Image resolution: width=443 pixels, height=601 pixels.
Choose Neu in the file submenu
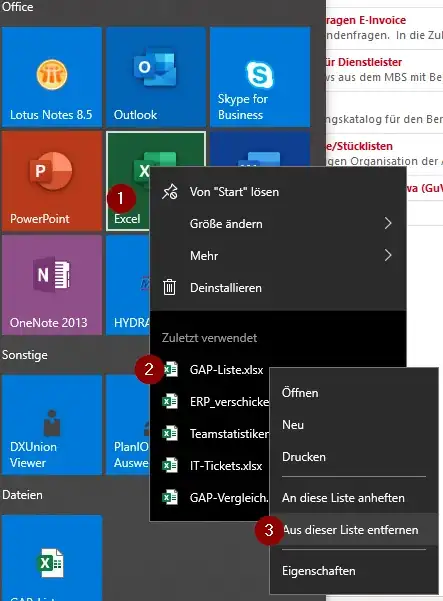pyautogui.click(x=354, y=425)
